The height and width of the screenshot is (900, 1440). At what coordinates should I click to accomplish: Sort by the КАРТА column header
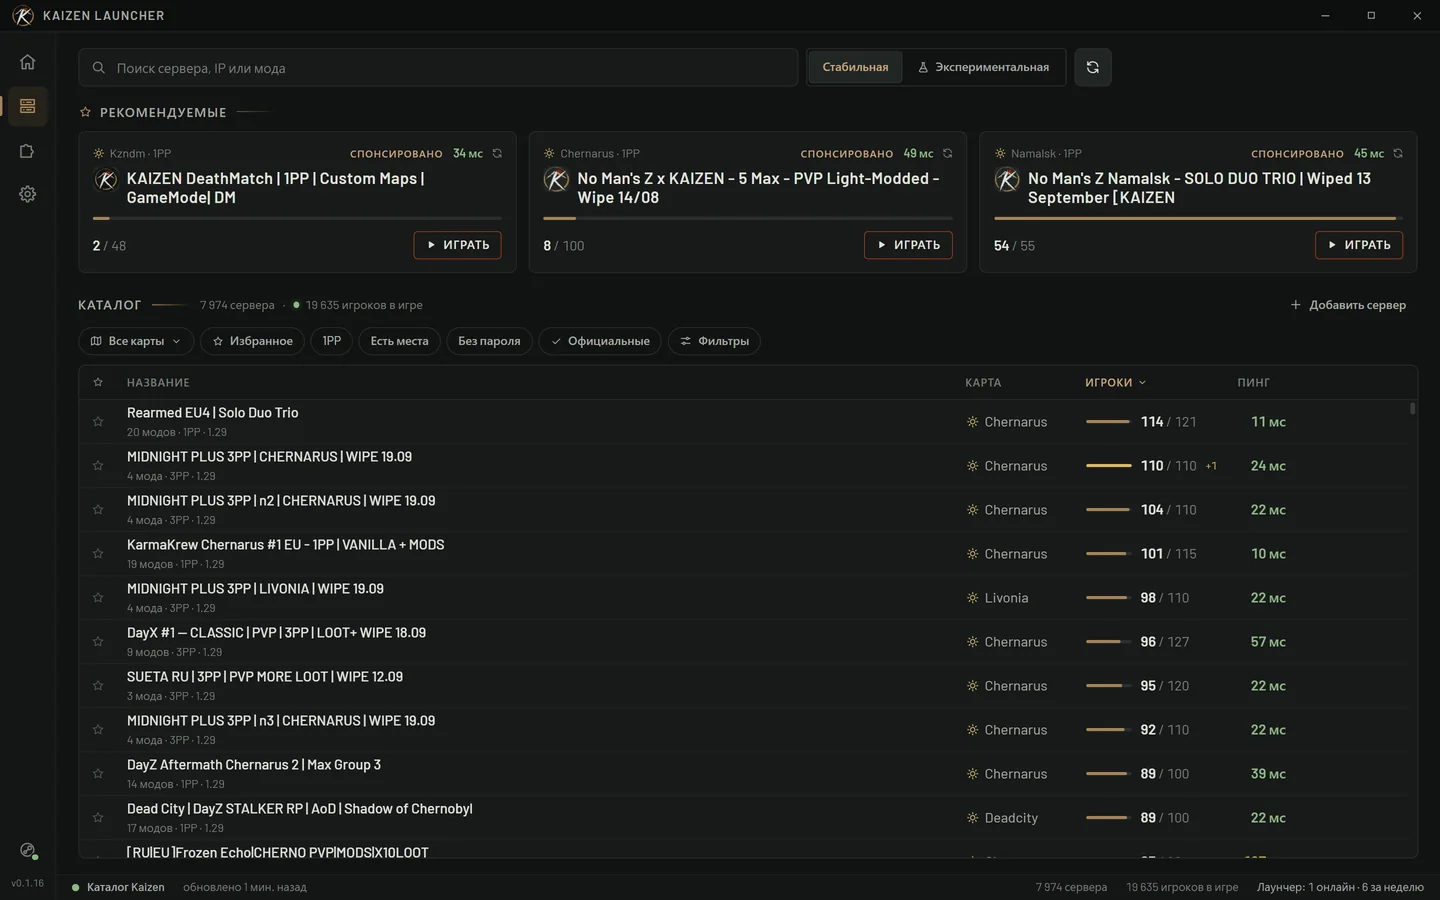click(983, 382)
